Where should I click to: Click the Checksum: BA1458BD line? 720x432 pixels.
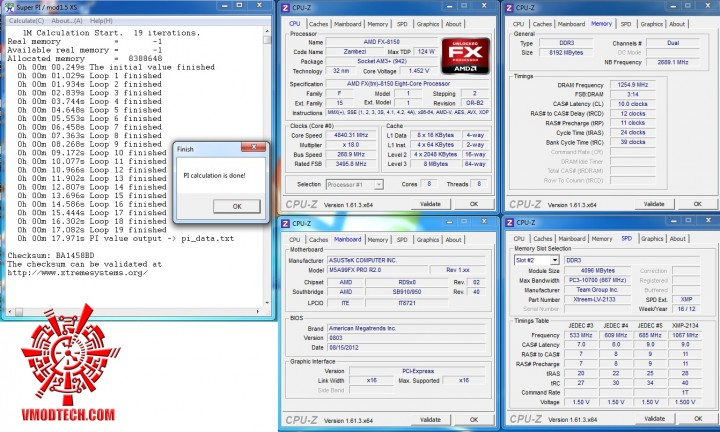[51, 255]
